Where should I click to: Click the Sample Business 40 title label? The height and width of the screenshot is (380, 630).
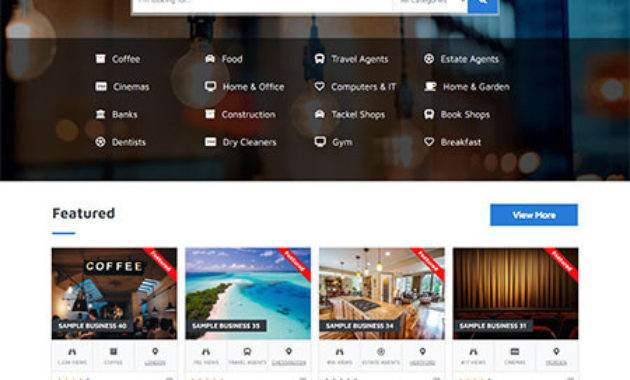(92, 325)
